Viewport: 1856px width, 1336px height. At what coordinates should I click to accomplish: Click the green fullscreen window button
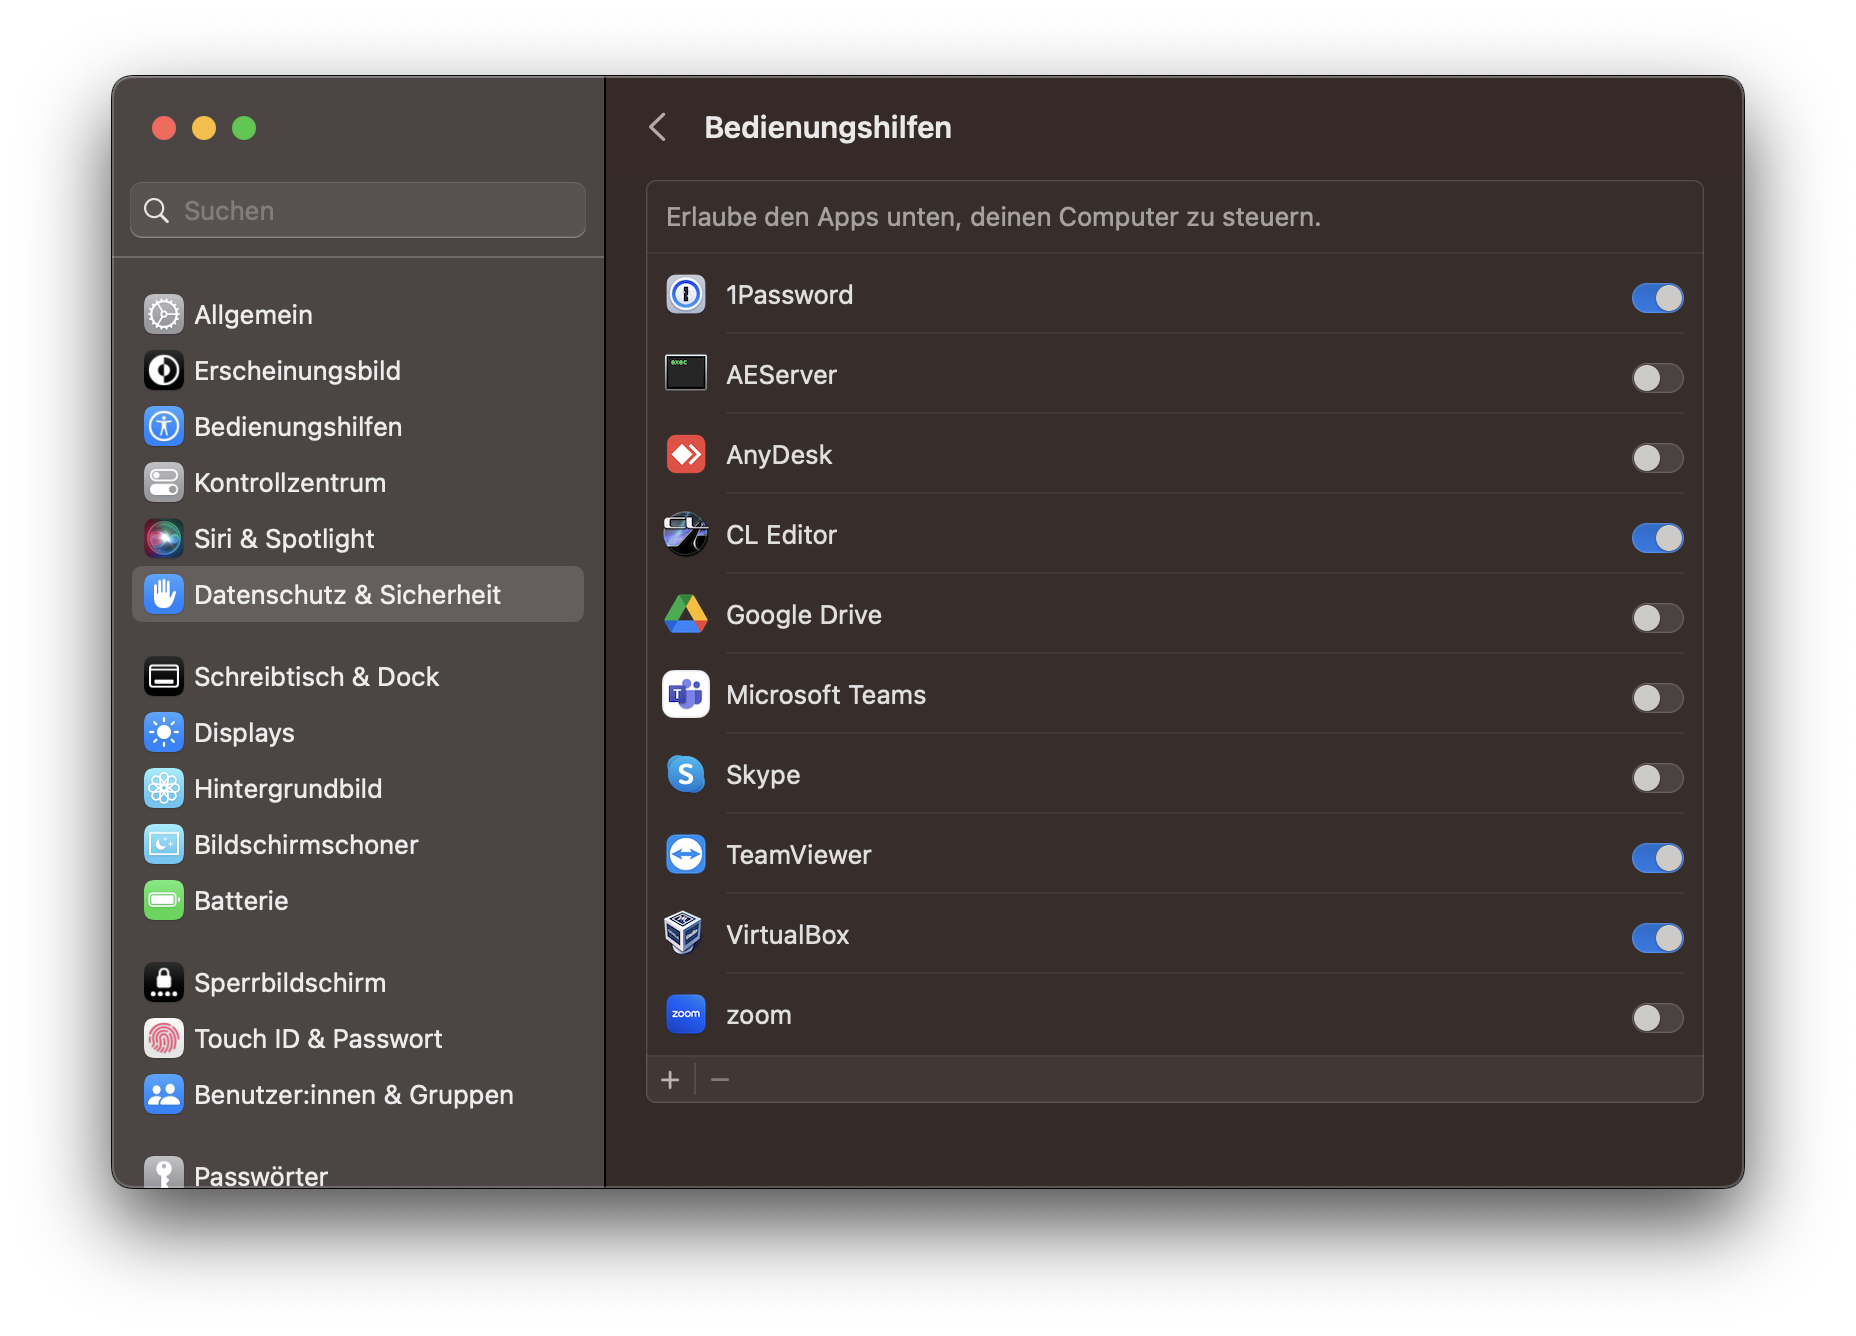tap(244, 128)
